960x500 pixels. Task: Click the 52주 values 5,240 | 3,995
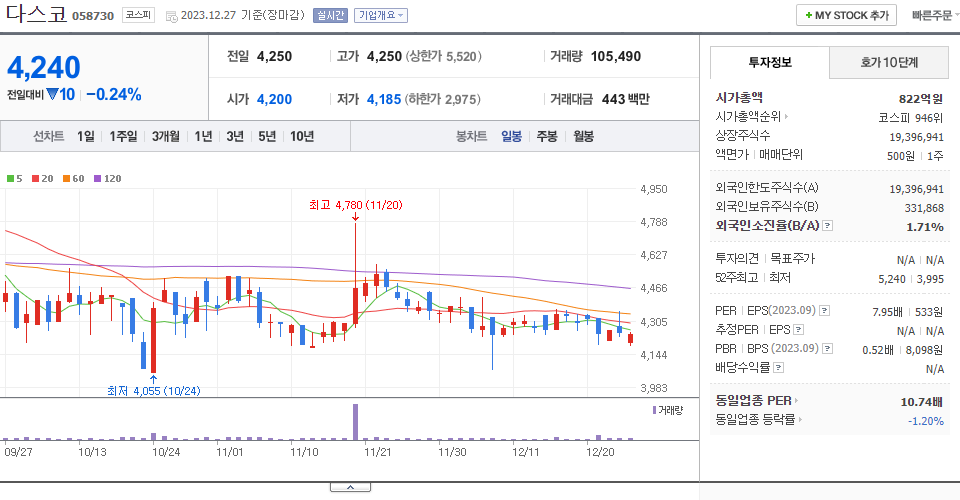tap(911, 279)
